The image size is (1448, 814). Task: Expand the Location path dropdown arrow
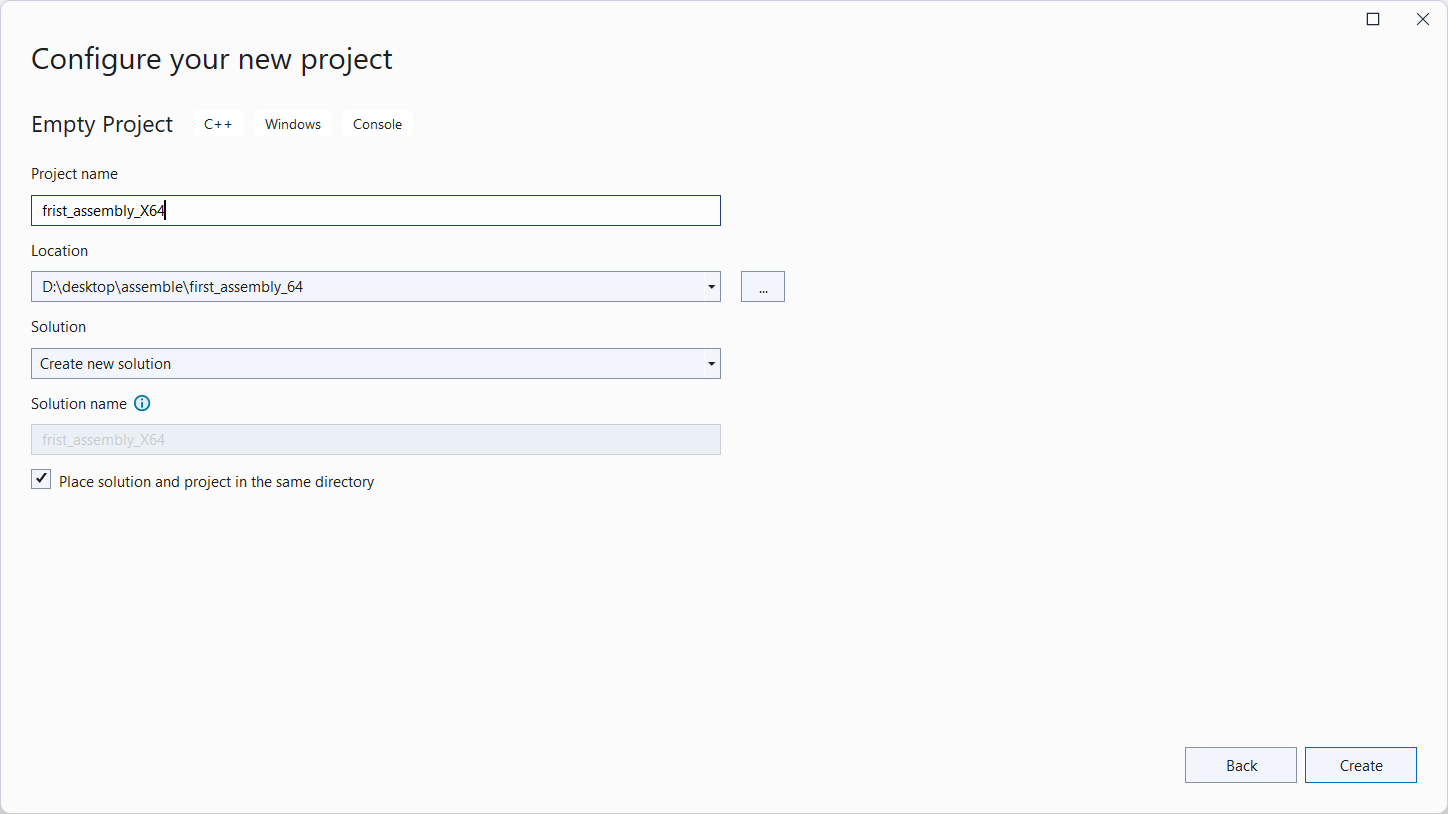[x=711, y=287]
